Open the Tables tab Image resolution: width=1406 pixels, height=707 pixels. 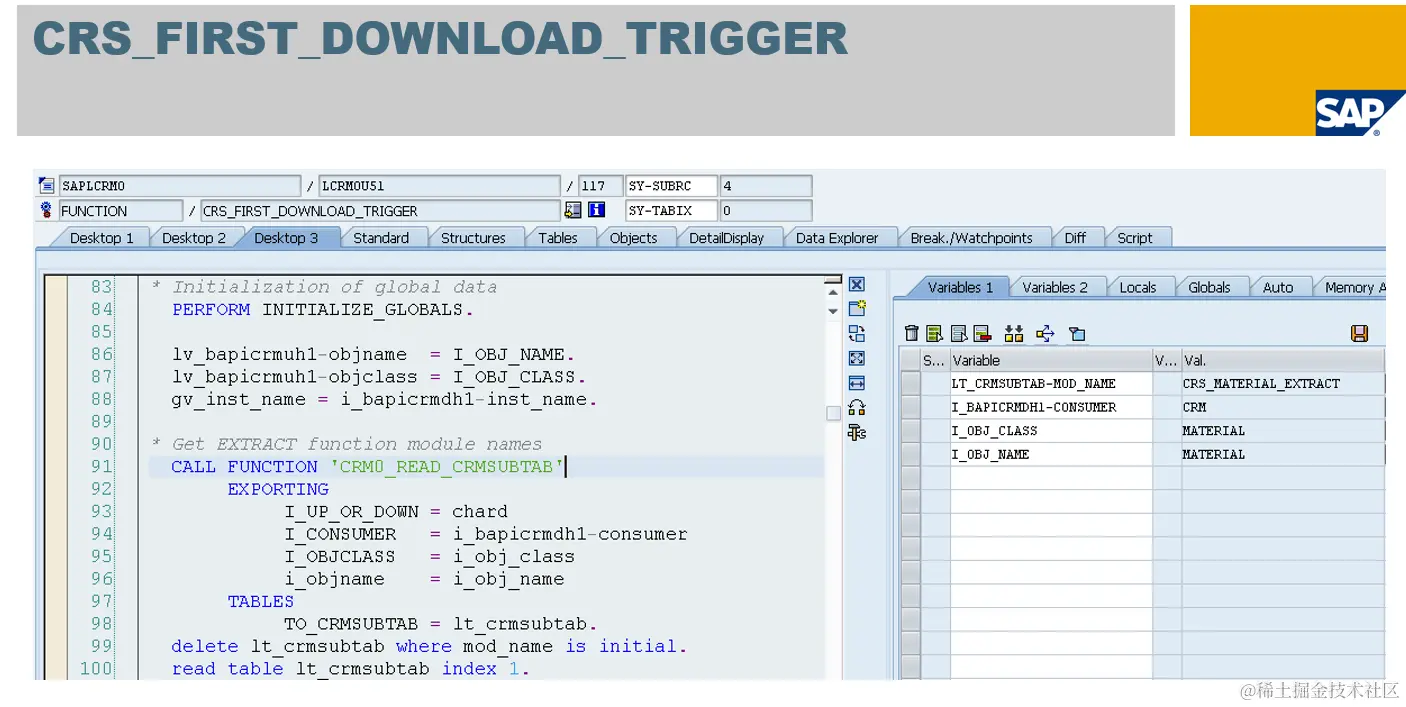pos(558,238)
